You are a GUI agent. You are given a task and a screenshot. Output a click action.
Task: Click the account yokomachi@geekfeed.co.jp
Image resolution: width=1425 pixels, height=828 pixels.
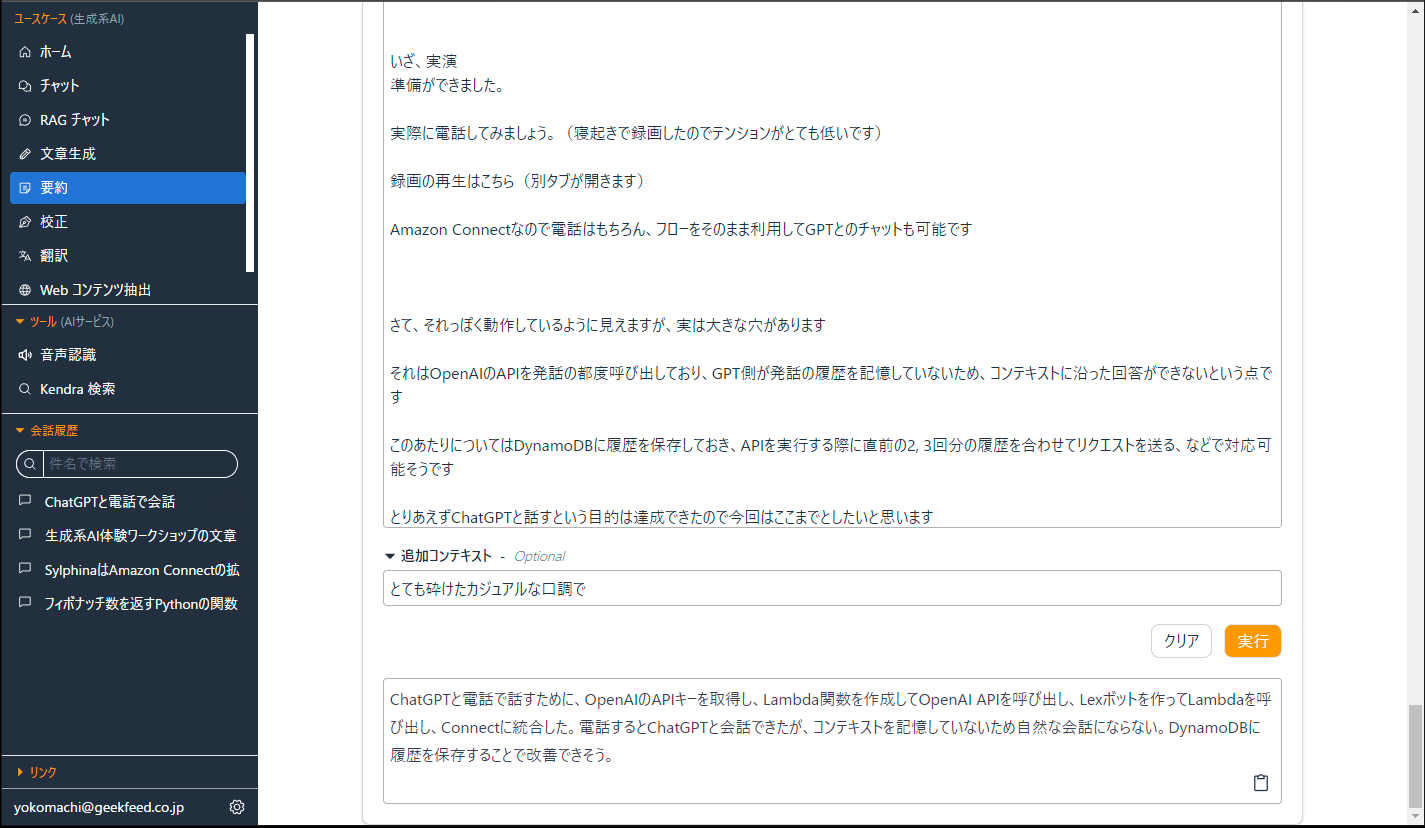click(99, 807)
